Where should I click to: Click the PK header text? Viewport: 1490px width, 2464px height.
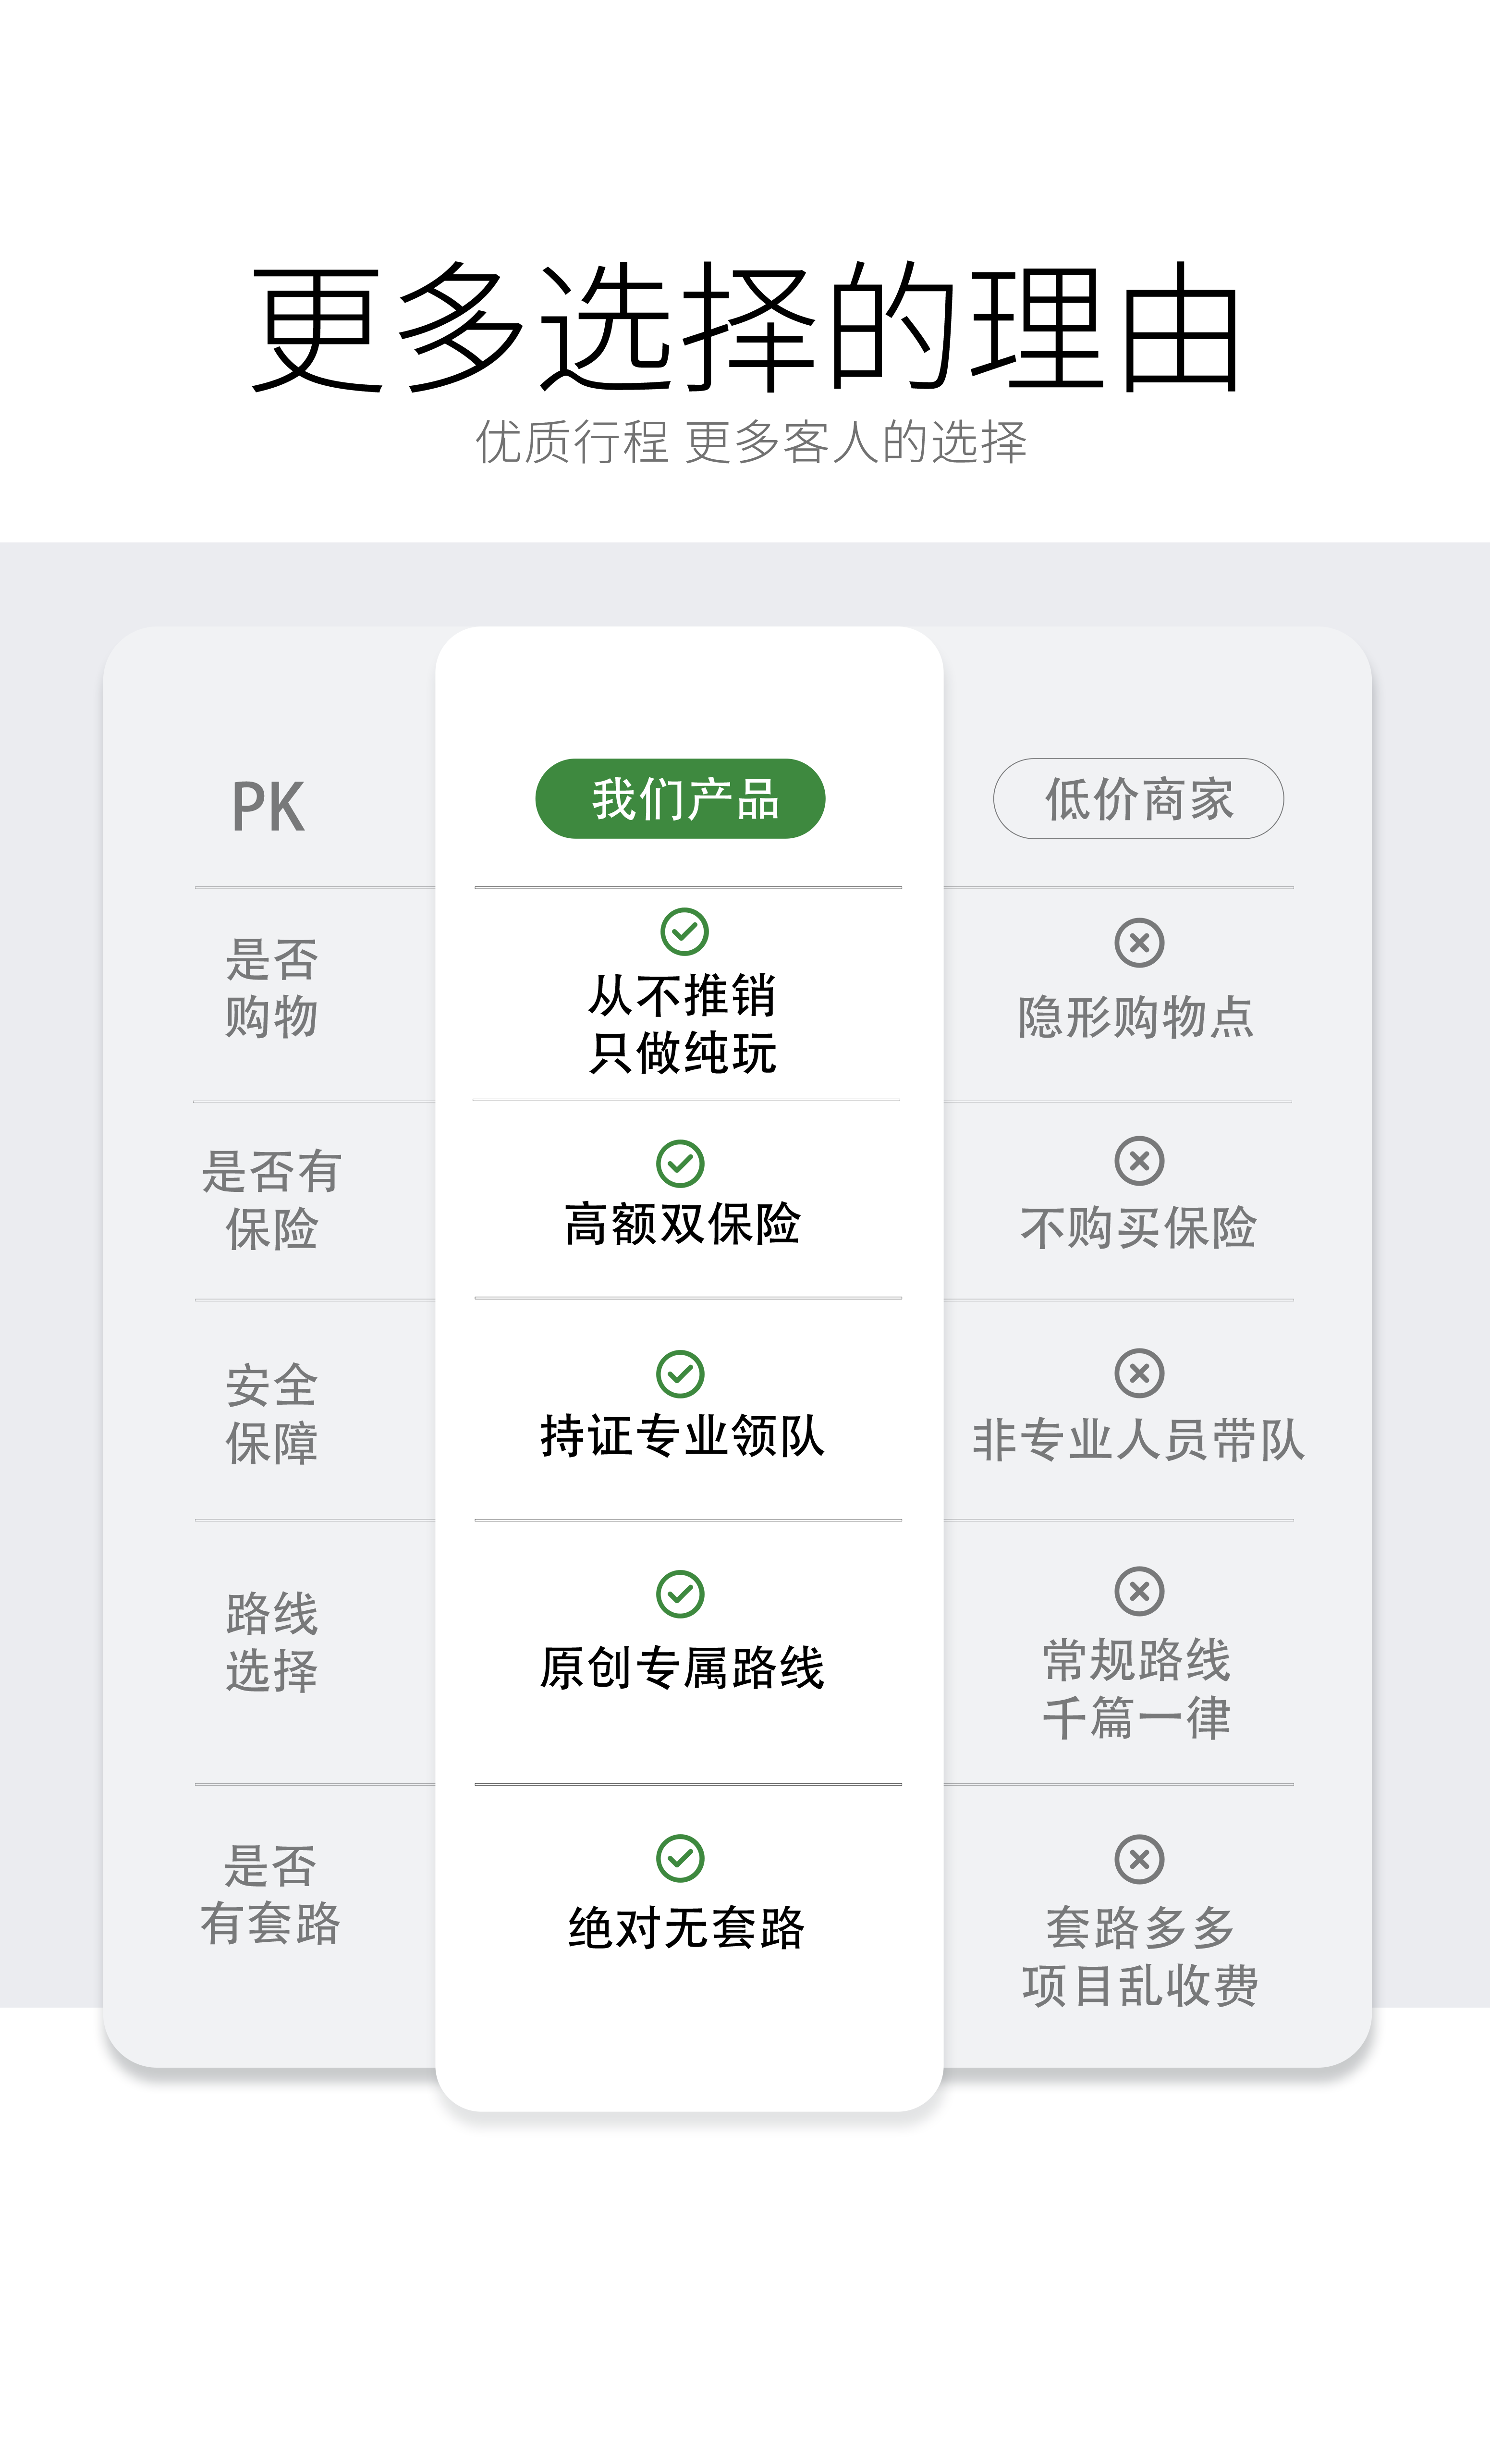[x=268, y=807]
